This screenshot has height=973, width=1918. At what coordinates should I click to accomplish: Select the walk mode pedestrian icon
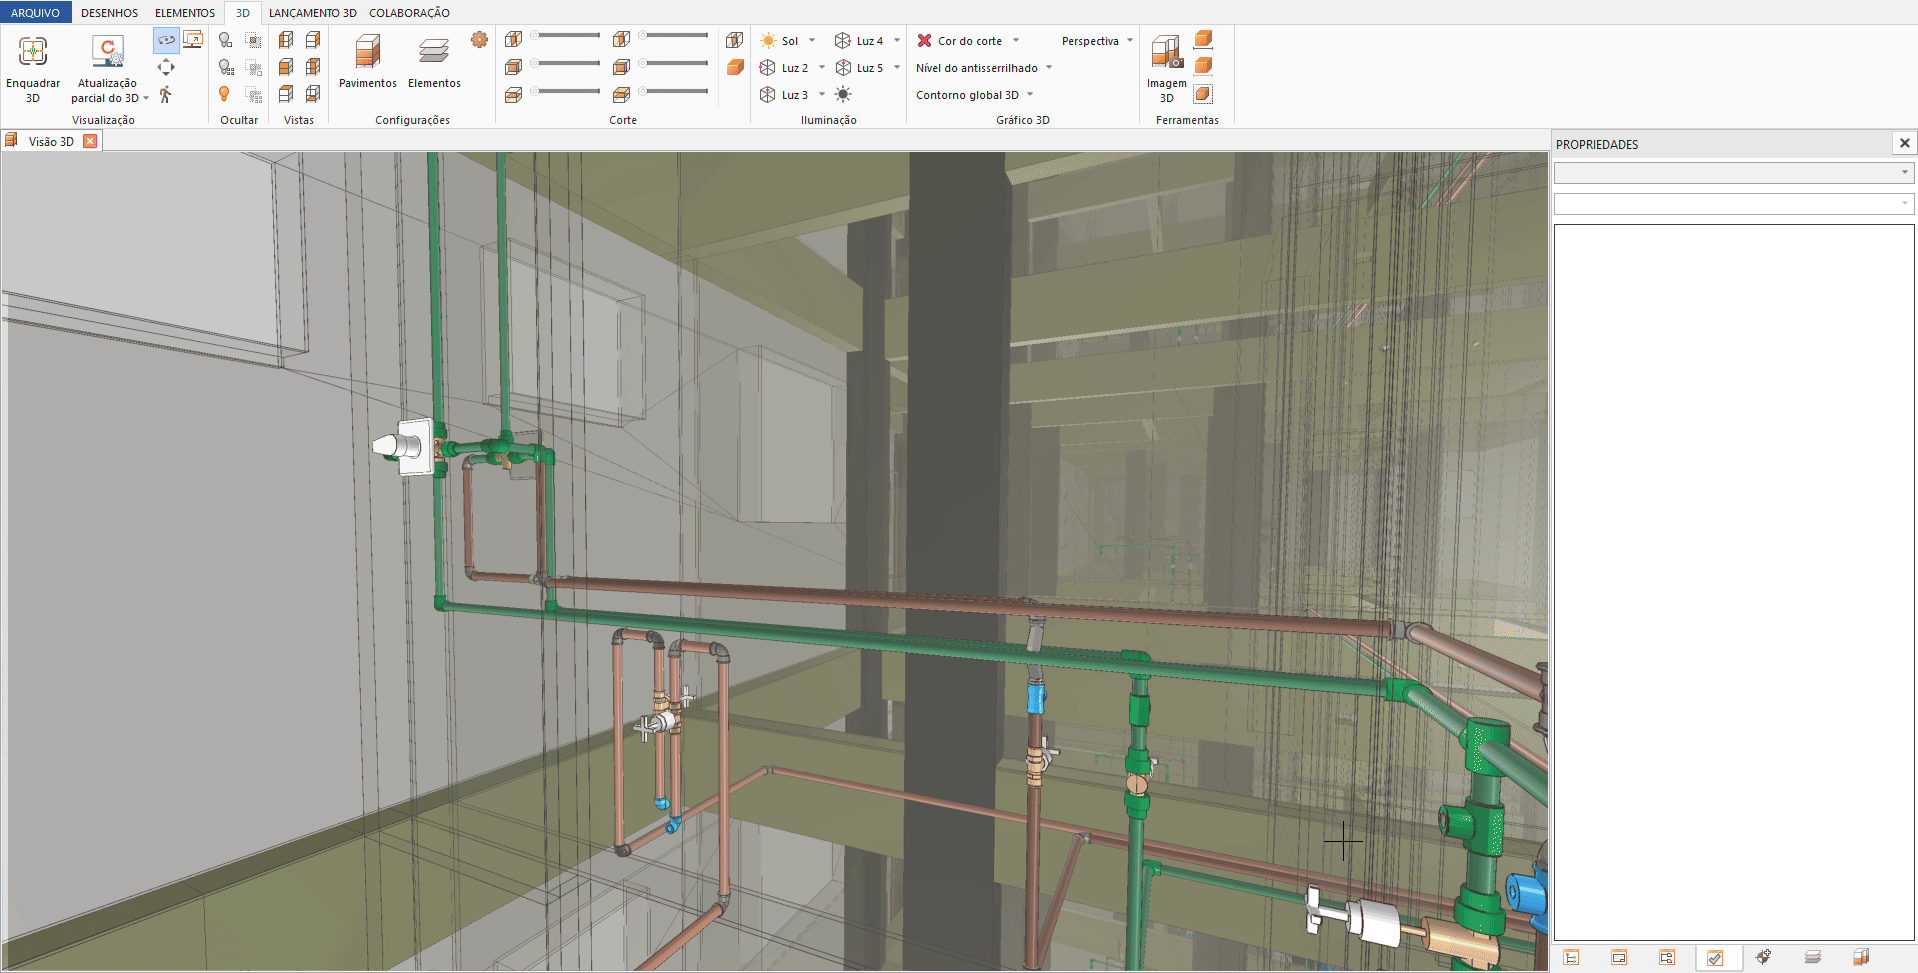(166, 95)
